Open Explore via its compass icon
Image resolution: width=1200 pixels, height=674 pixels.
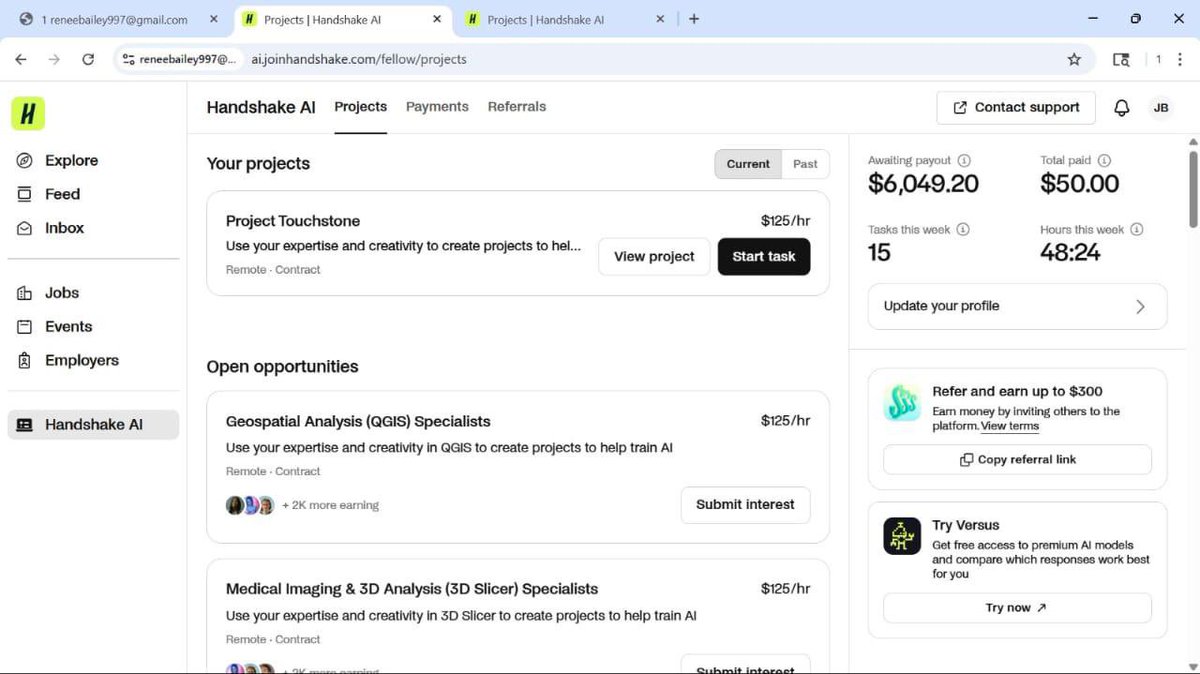[25, 160]
